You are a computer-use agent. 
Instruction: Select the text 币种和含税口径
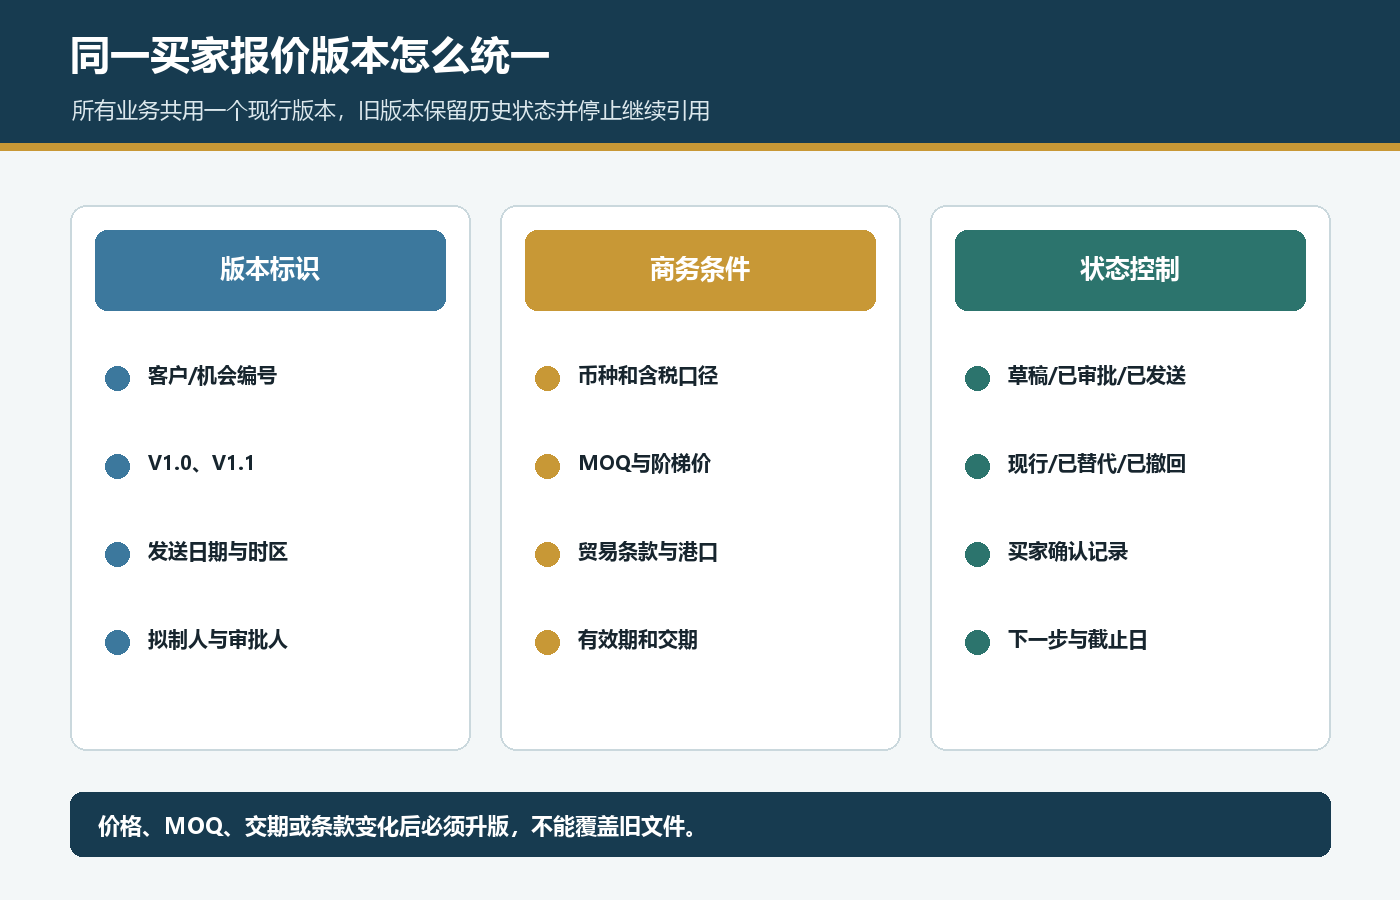tap(647, 376)
